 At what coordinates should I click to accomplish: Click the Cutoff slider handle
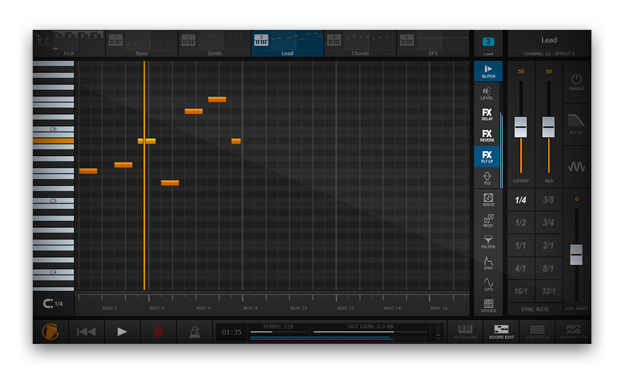pos(521,127)
